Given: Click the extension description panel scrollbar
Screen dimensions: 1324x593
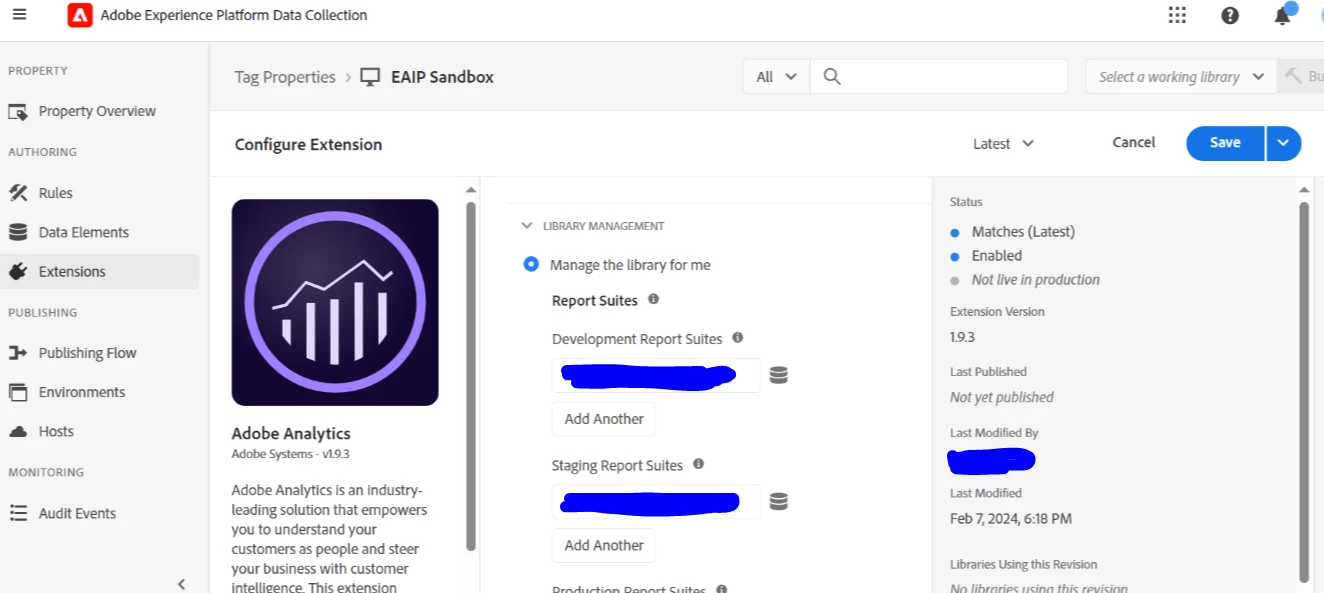Looking at the screenshot, I should click(471, 375).
